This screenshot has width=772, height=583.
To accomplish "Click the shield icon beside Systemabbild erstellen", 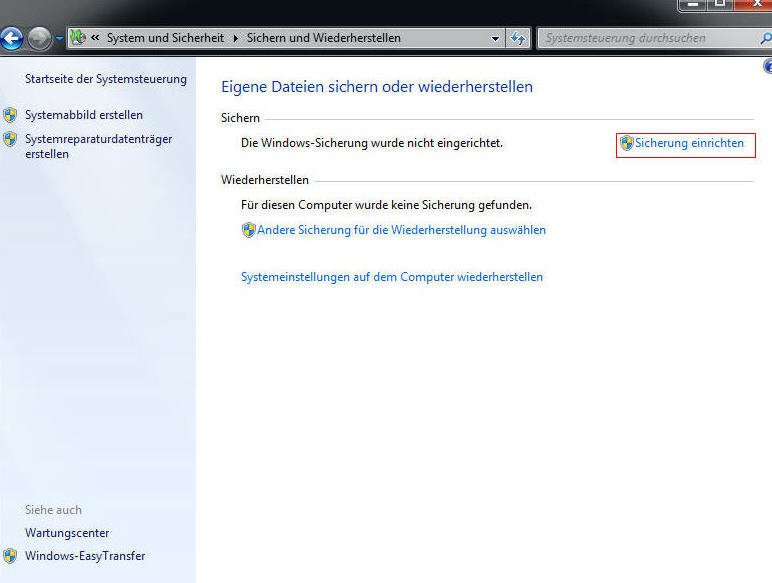I will pyautogui.click(x=10, y=115).
